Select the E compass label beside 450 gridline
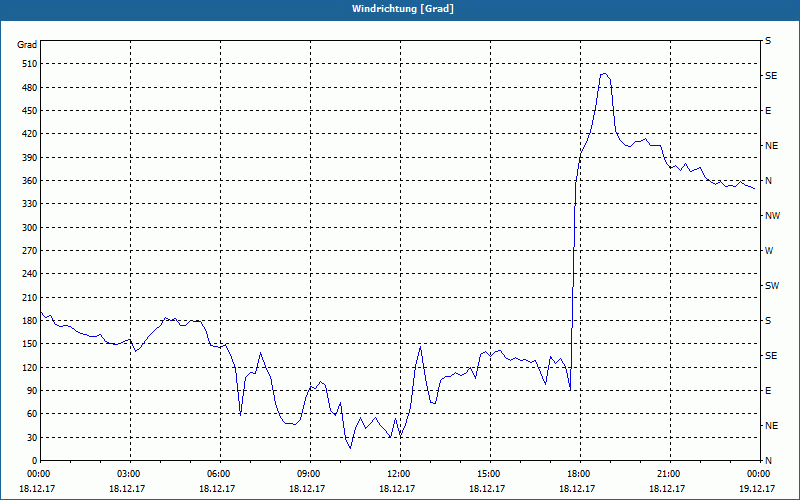Image resolution: width=800 pixels, height=500 pixels. coord(768,111)
